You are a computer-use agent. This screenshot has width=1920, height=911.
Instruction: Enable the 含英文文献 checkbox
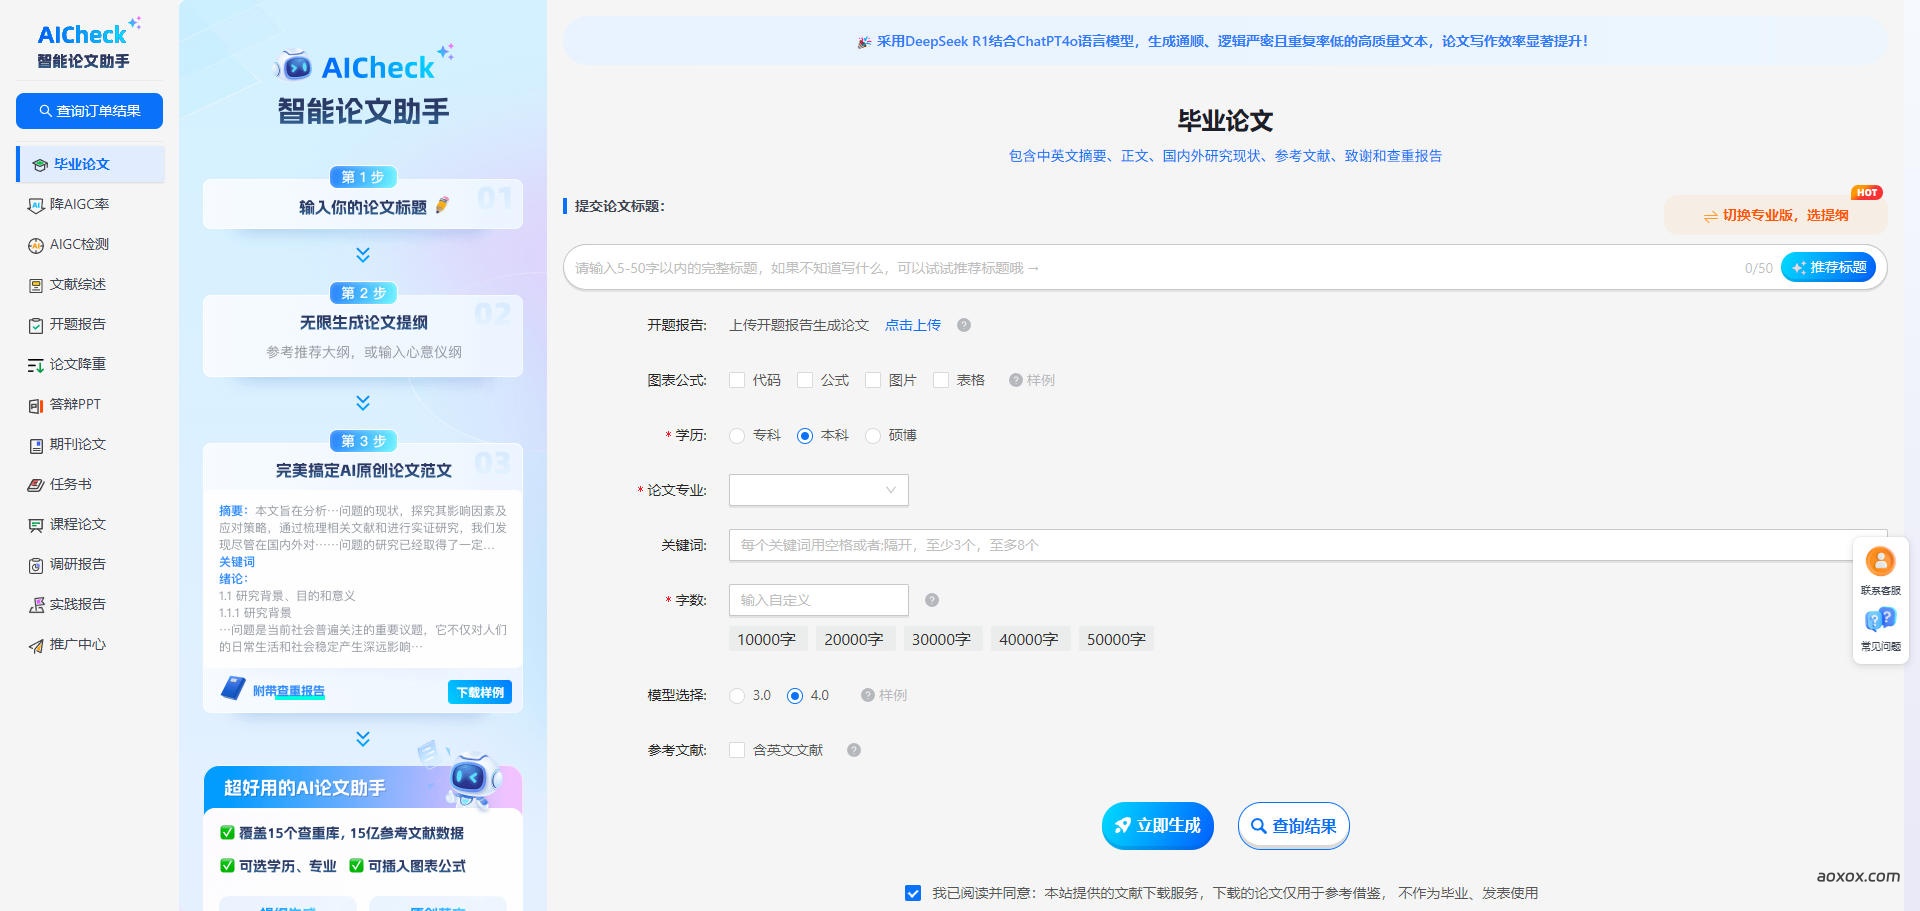[x=737, y=750]
